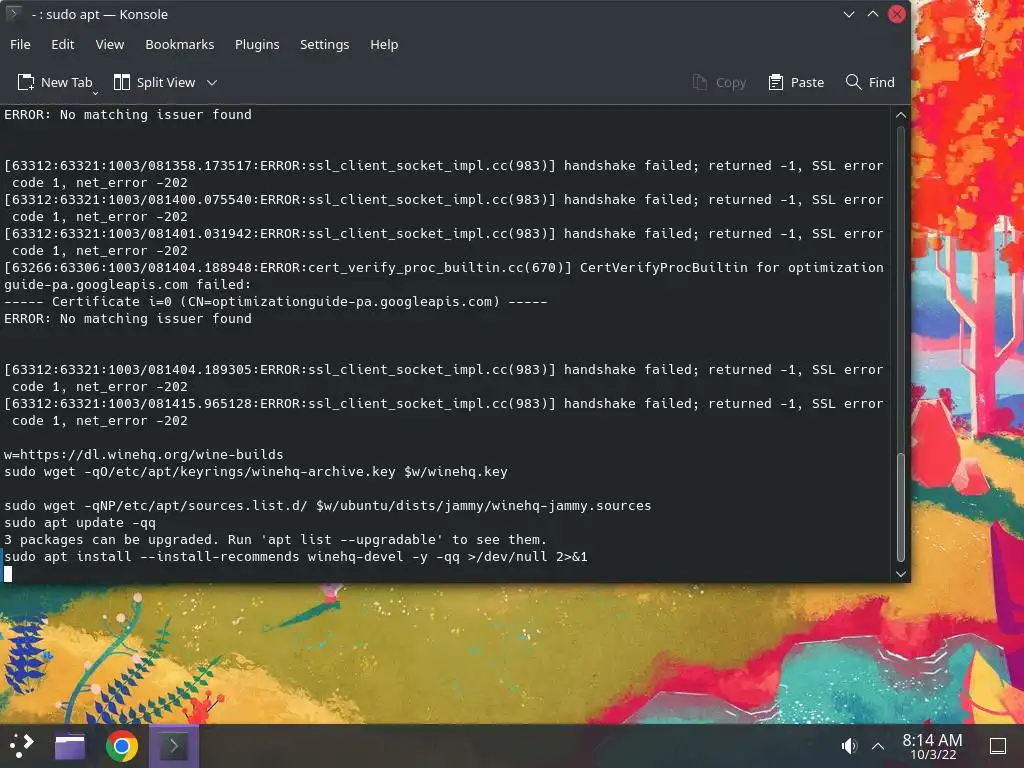Click the Paste toolbar button

click(x=796, y=82)
